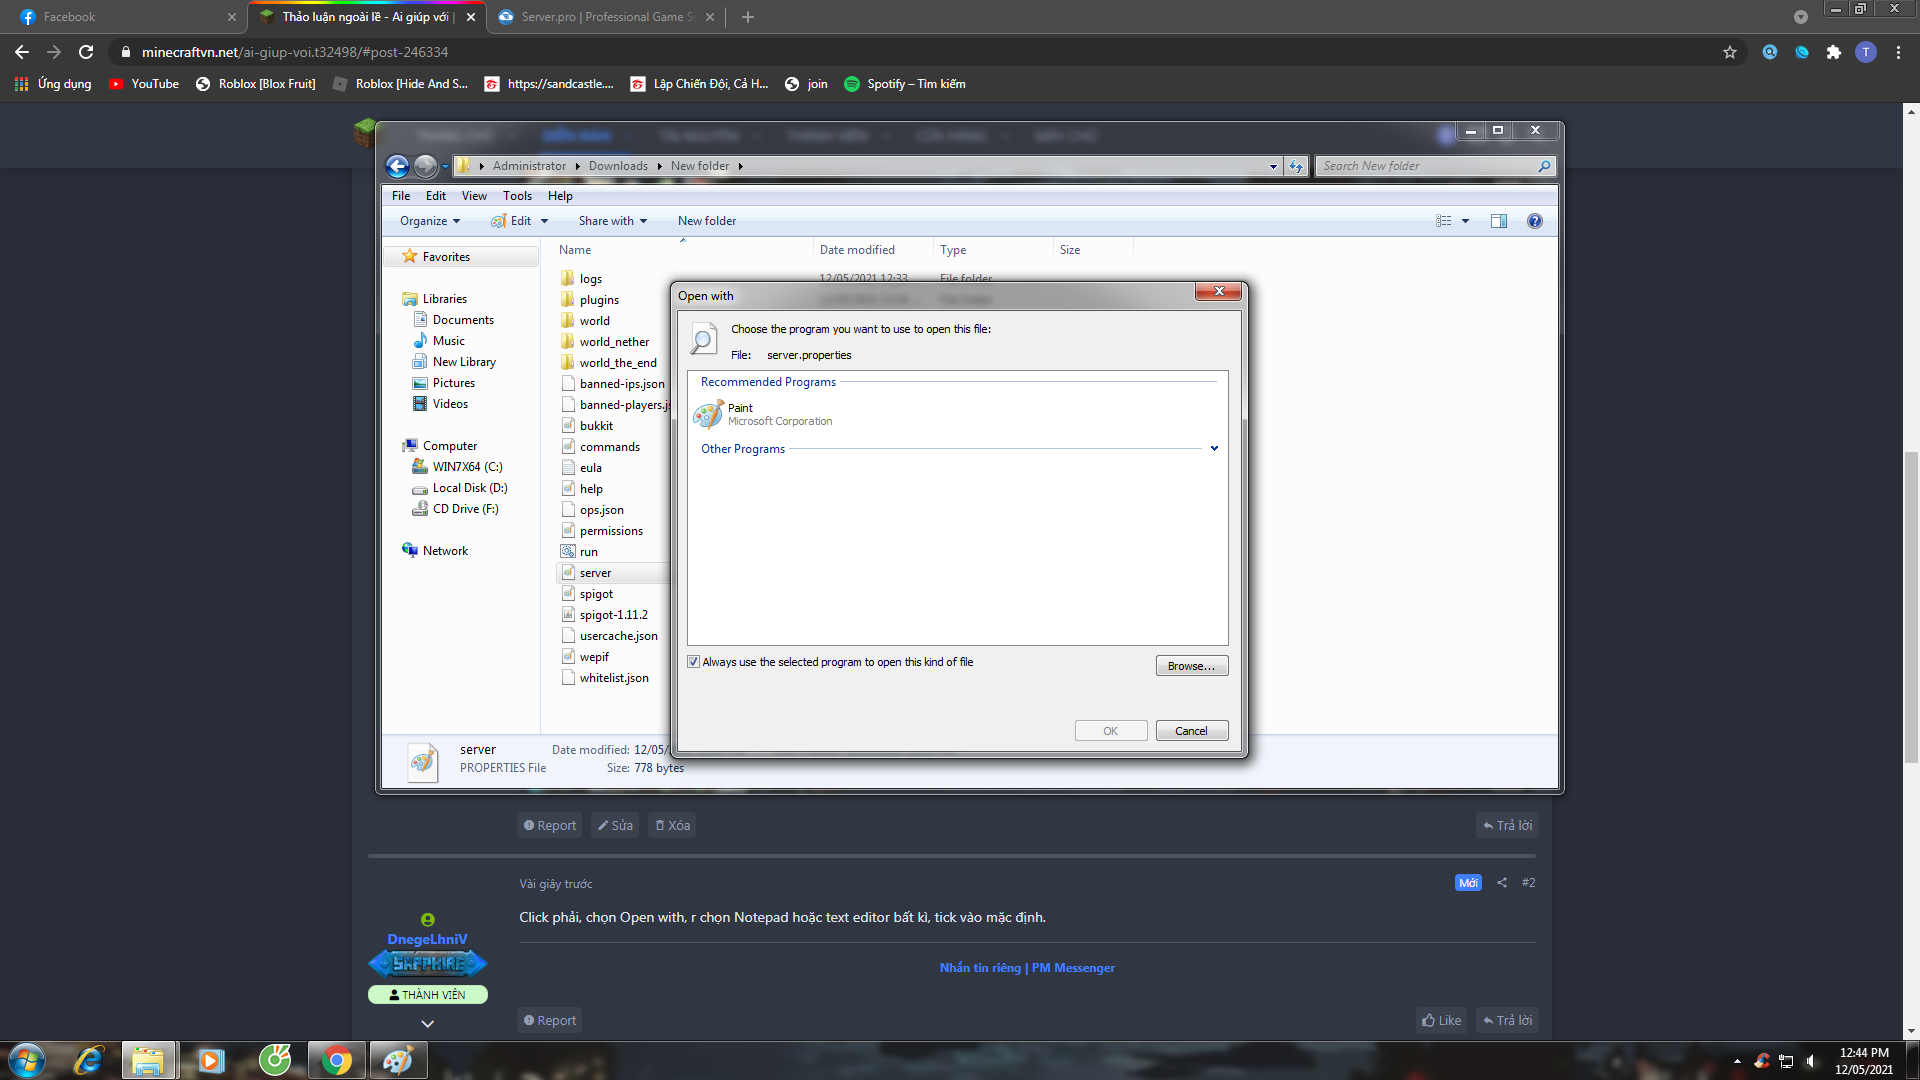The height and width of the screenshot is (1080, 1920).
Task: Click Chrome reload page icon
Action: (86, 52)
